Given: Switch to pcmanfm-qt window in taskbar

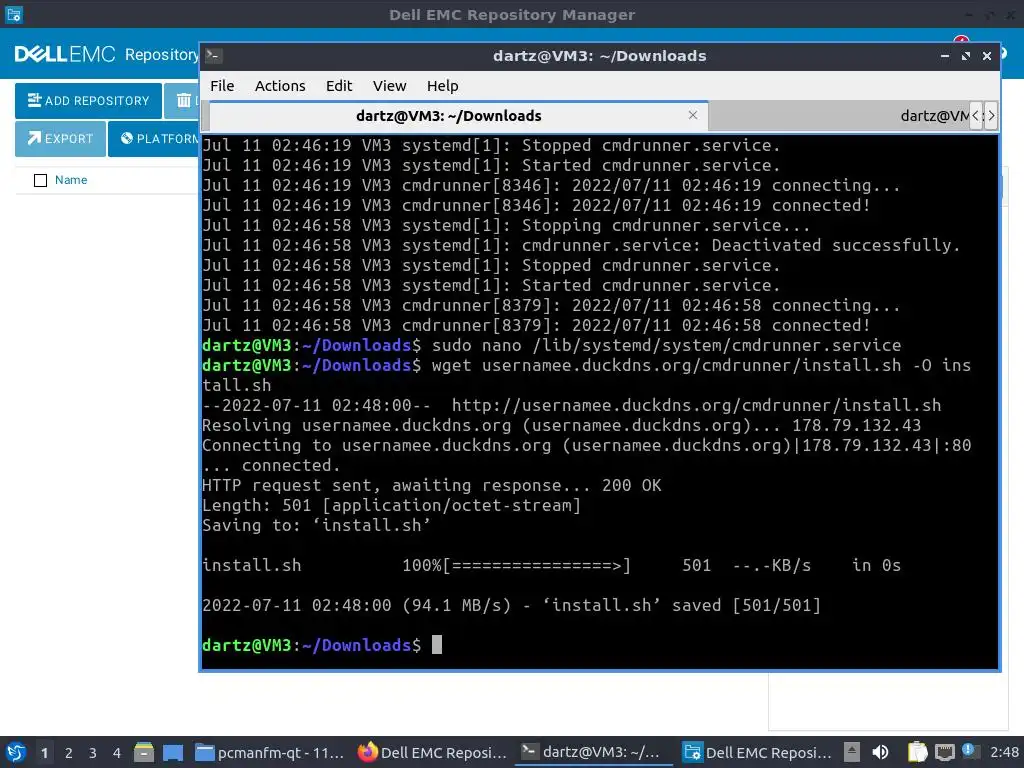Looking at the screenshot, I should 270,752.
